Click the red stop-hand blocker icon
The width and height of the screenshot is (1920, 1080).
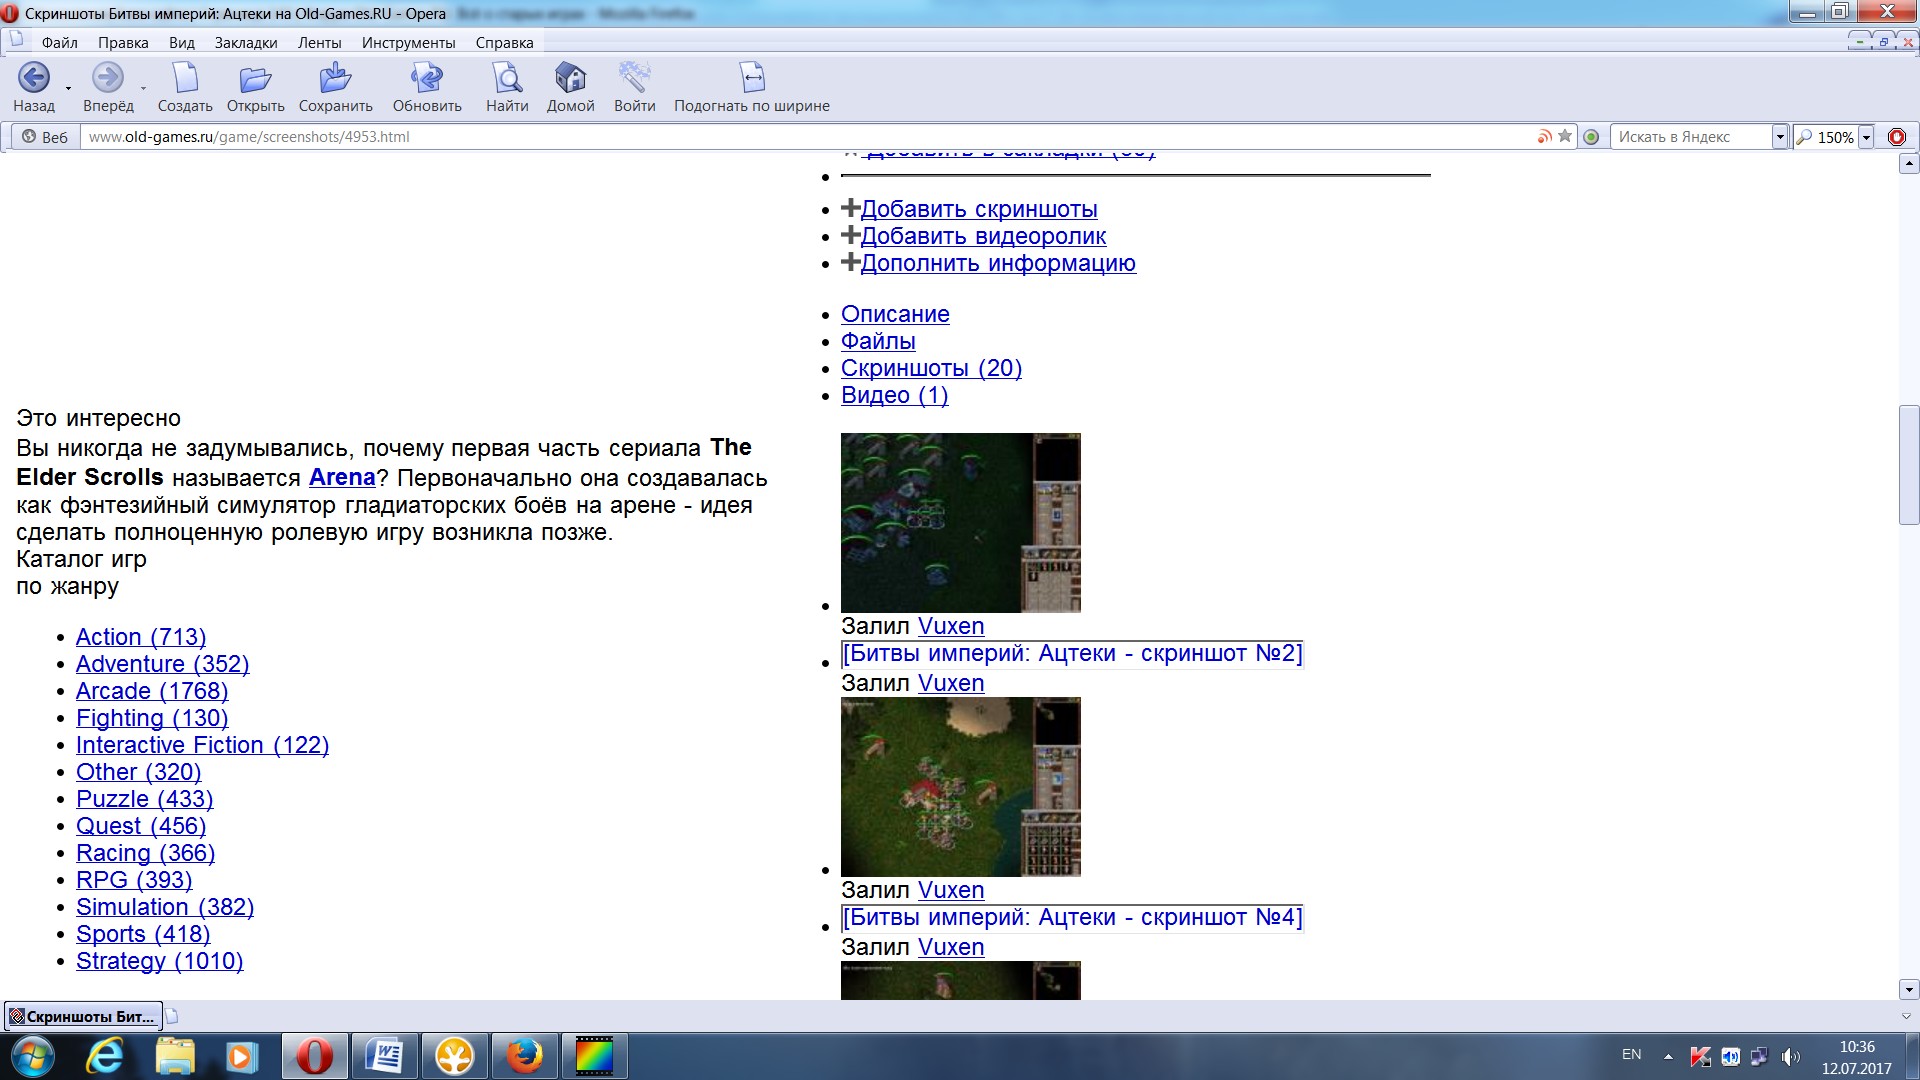click(x=1897, y=137)
